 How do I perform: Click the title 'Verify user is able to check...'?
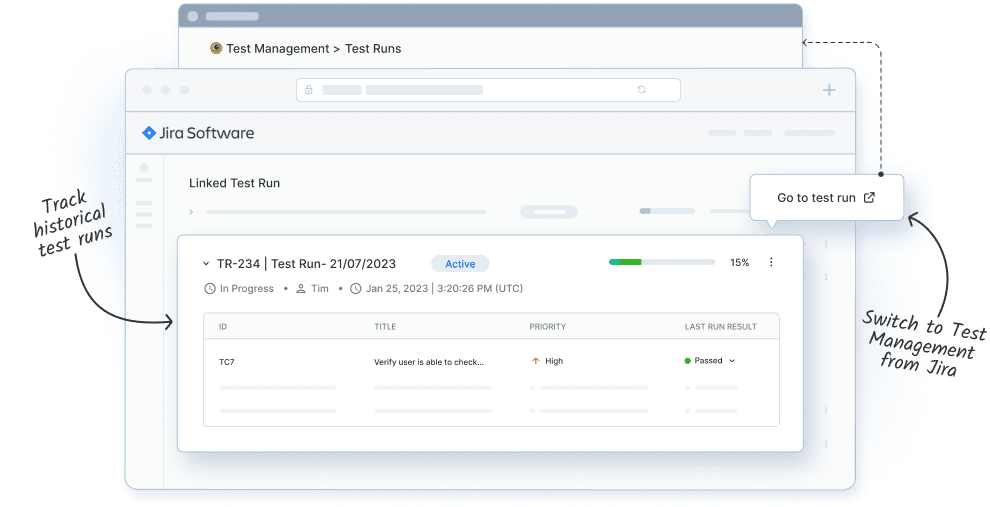click(x=429, y=362)
